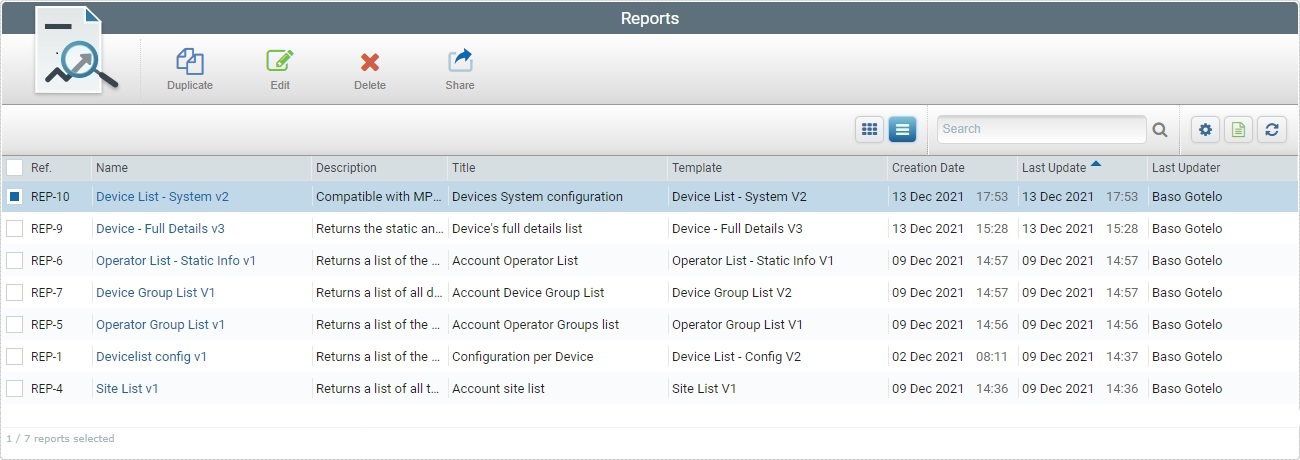Sort by the Description column header
This screenshot has width=1300, height=460.
click(346, 168)
